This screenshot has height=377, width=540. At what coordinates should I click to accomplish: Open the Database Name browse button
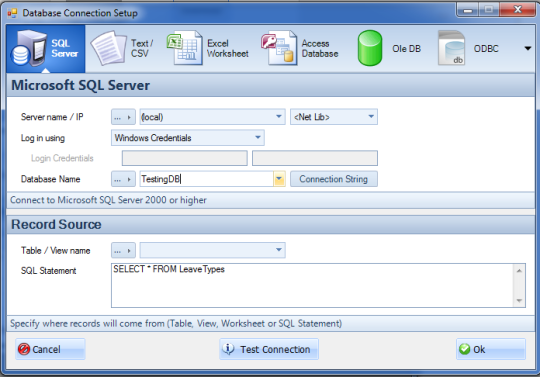pos(123,179)
